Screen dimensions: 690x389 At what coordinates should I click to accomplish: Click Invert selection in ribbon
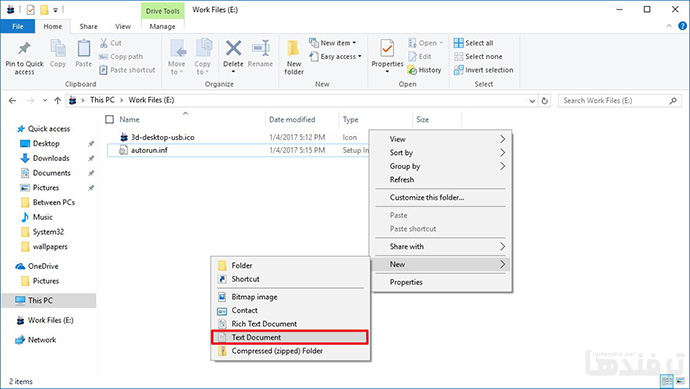484,70
